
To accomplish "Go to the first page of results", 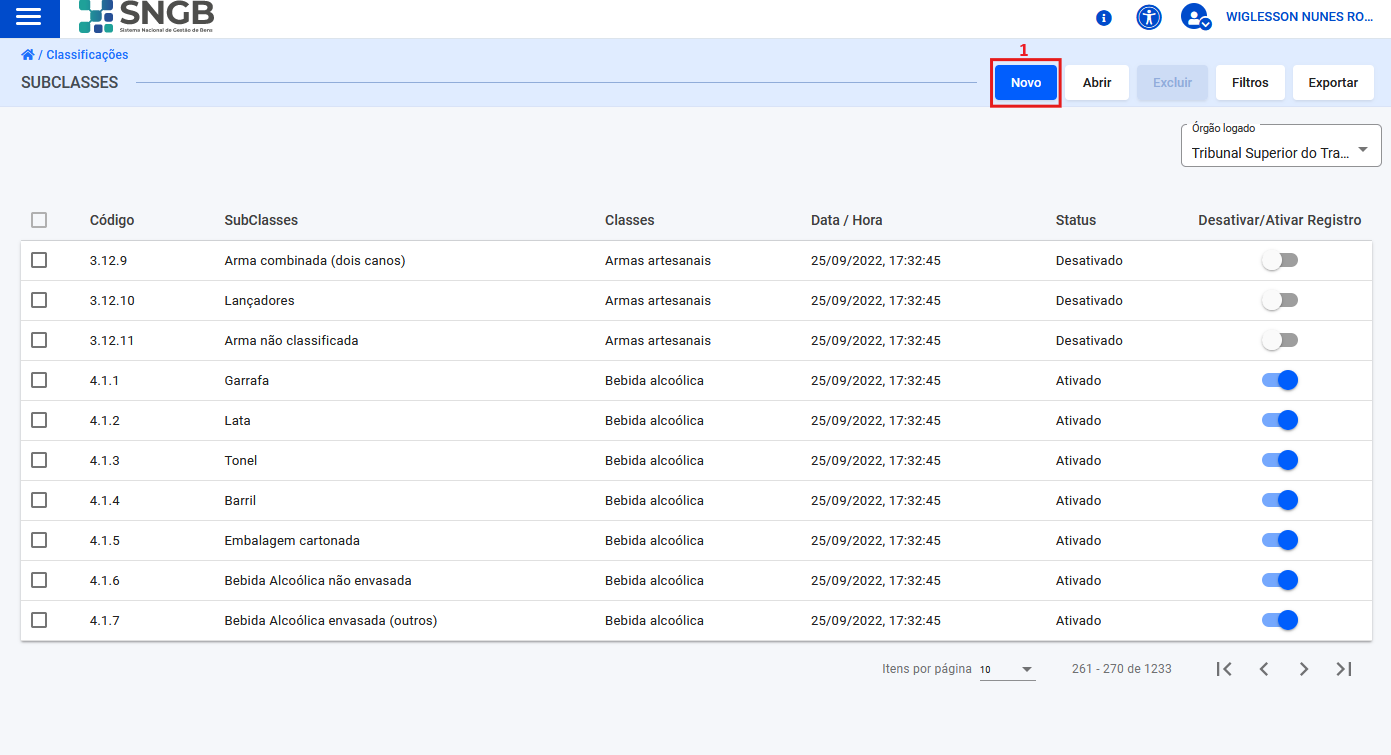I will tap(1224, 669).
